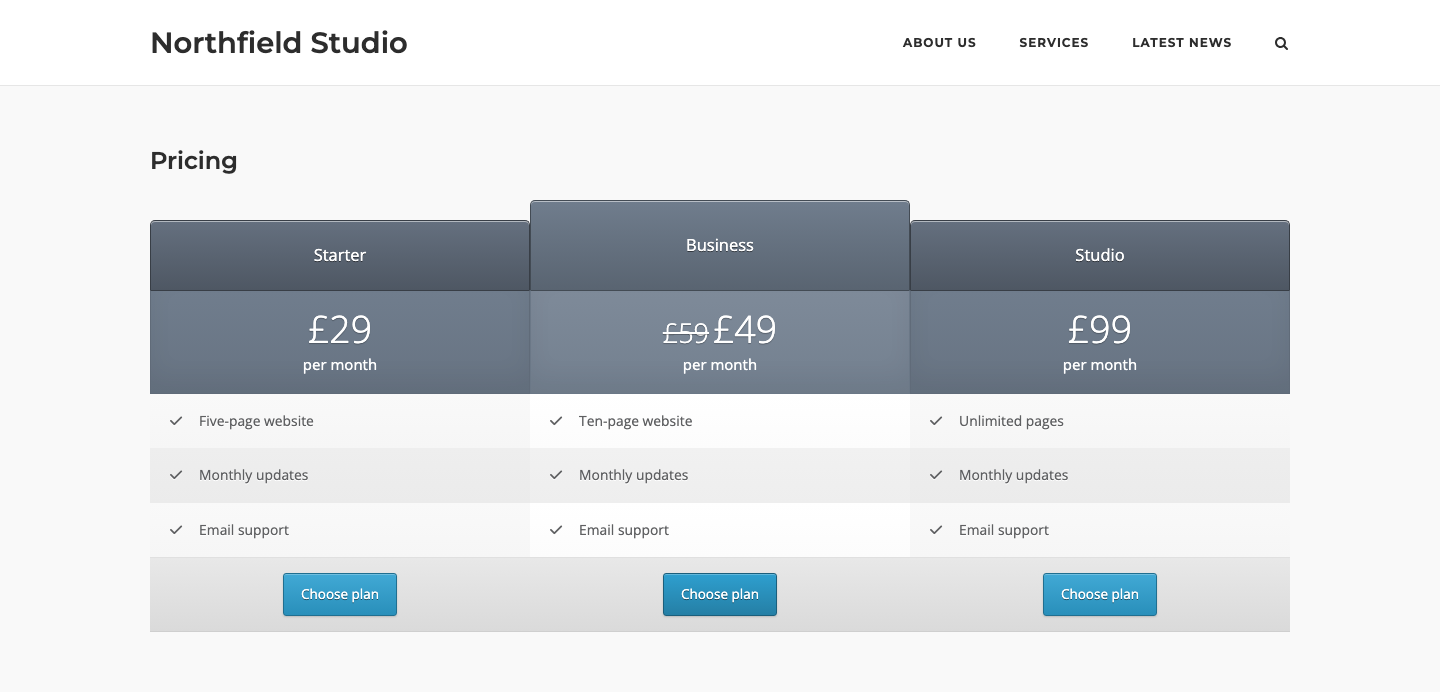Click per month under £29
The image size is (1440, 692).
tap(340, 365)
